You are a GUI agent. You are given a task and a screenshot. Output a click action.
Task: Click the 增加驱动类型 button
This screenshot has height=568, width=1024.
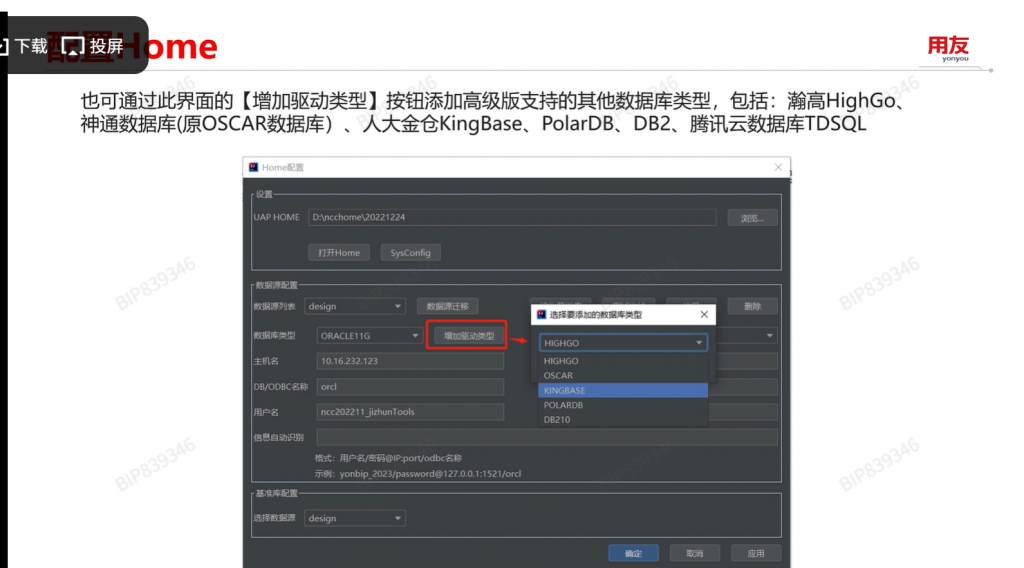click(x=469, y=336)
